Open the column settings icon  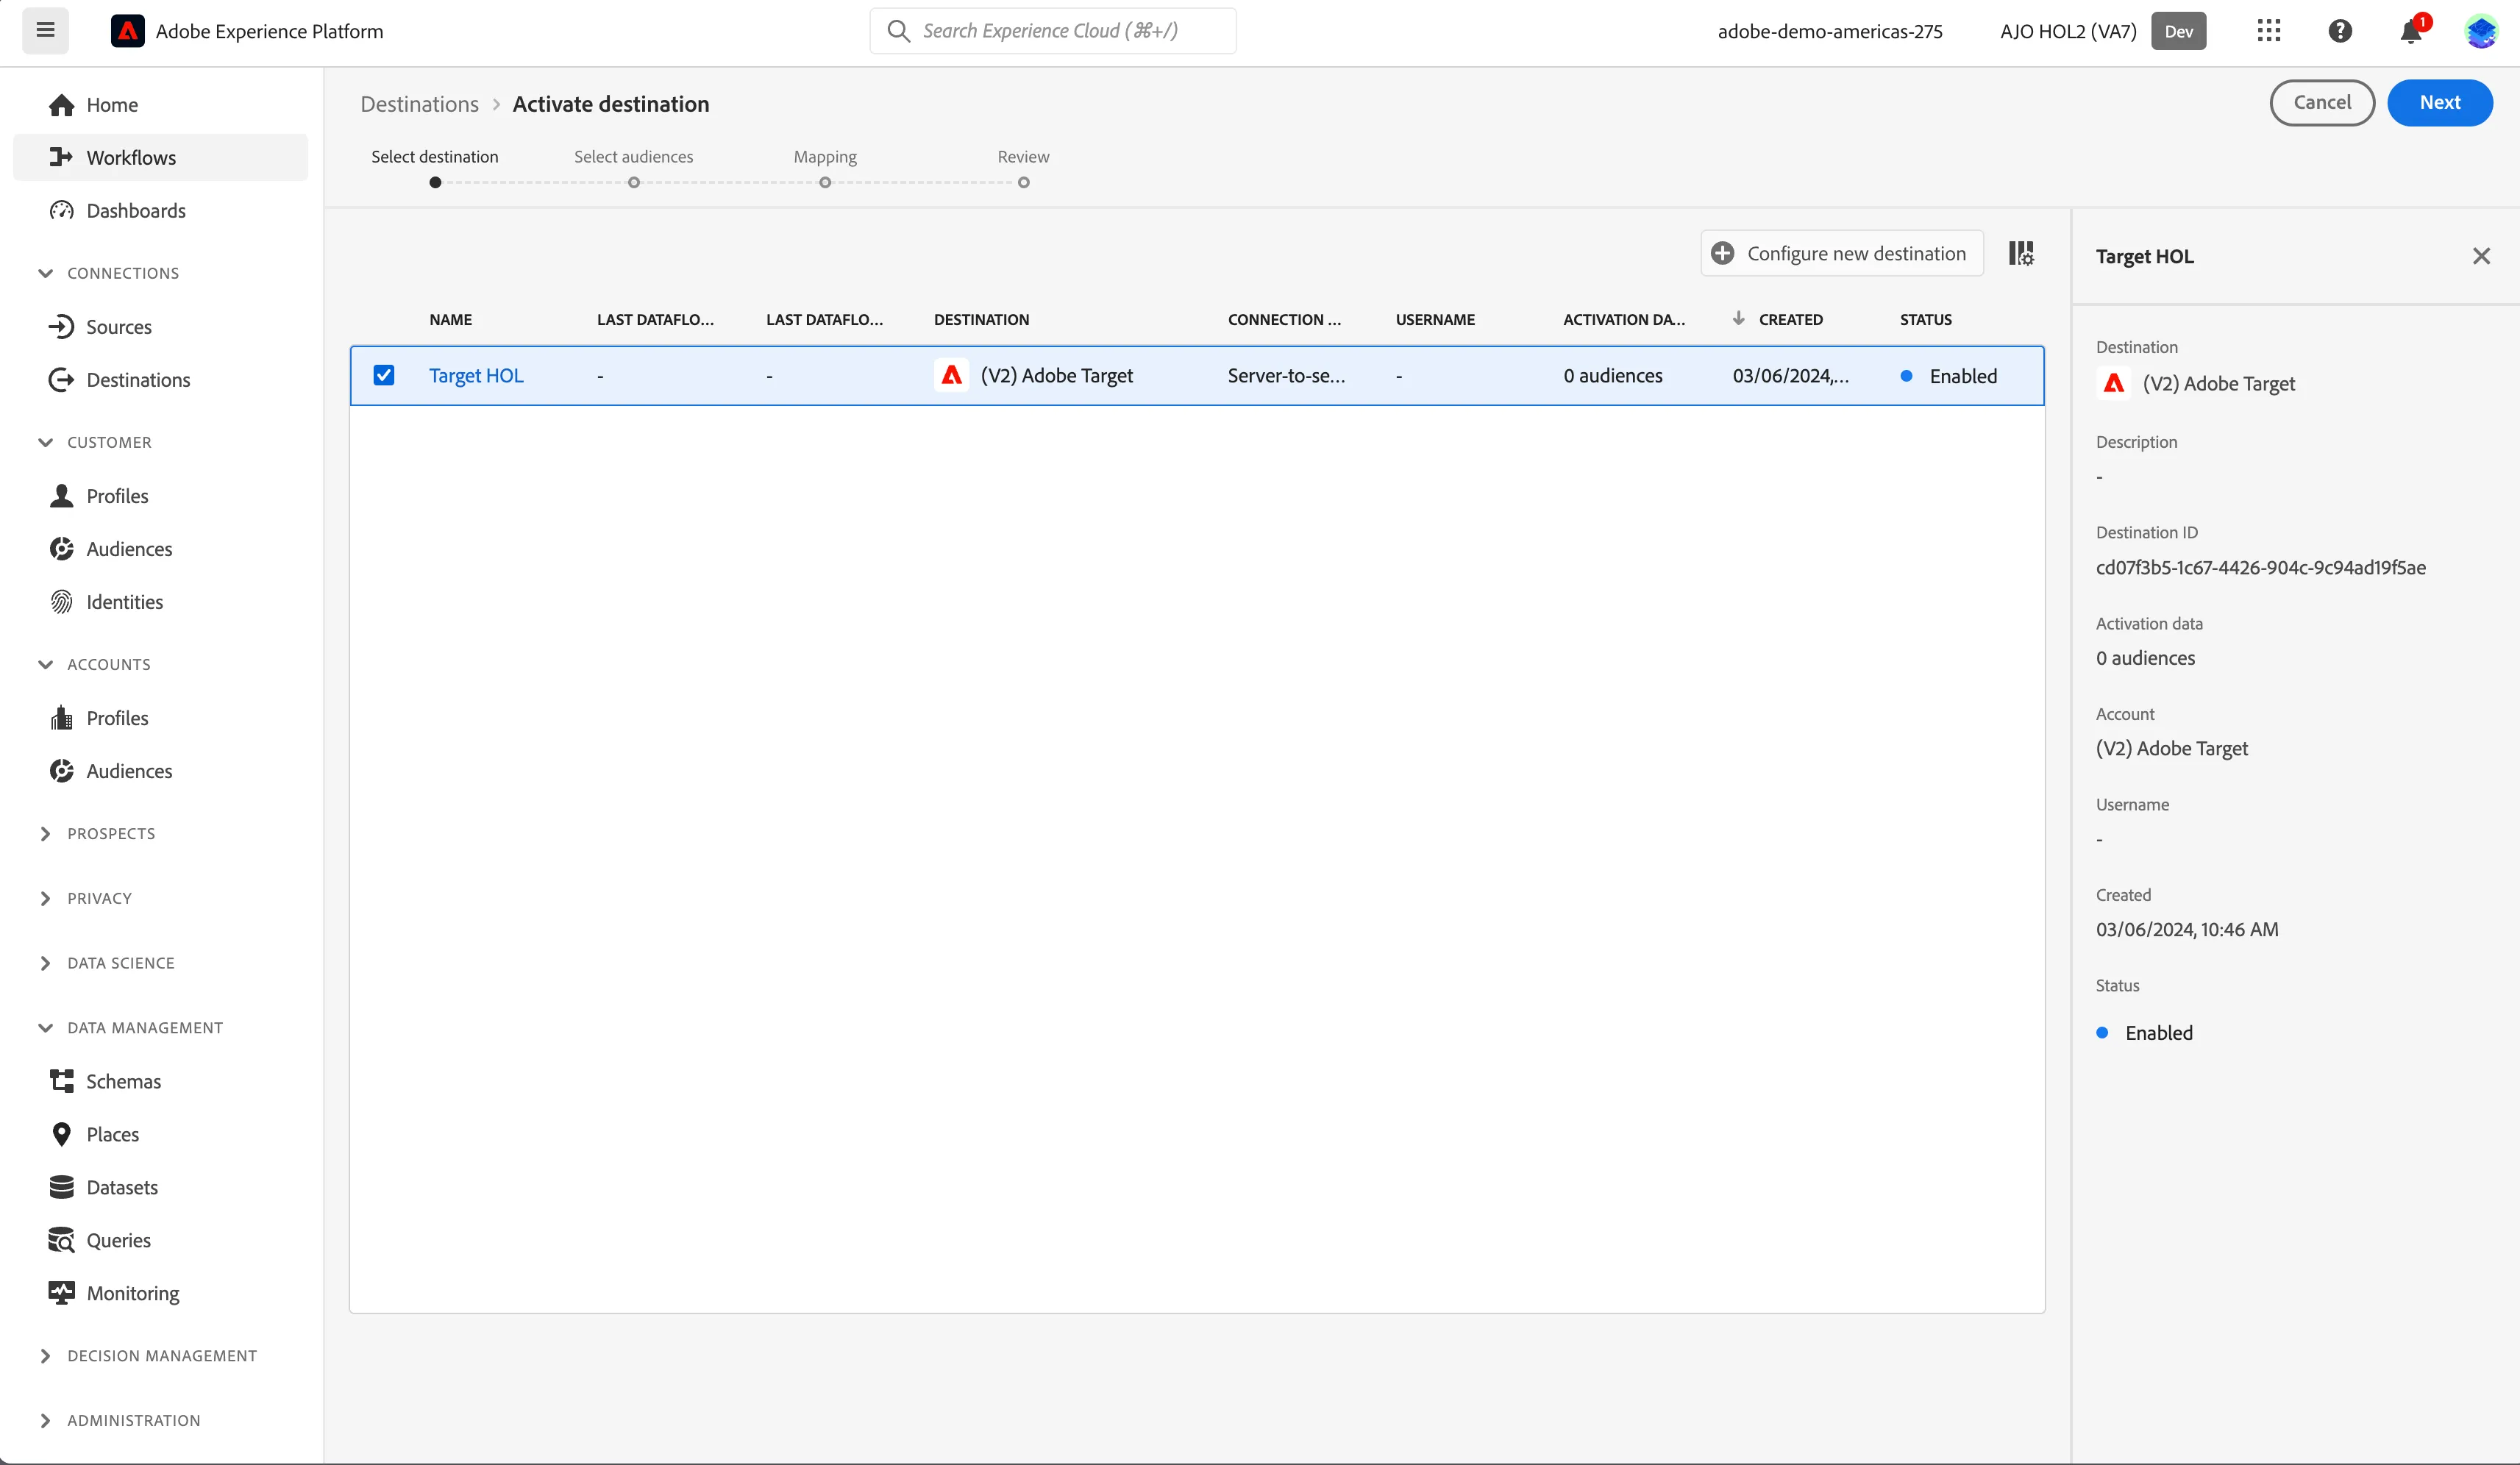(x=2020, y=253)
